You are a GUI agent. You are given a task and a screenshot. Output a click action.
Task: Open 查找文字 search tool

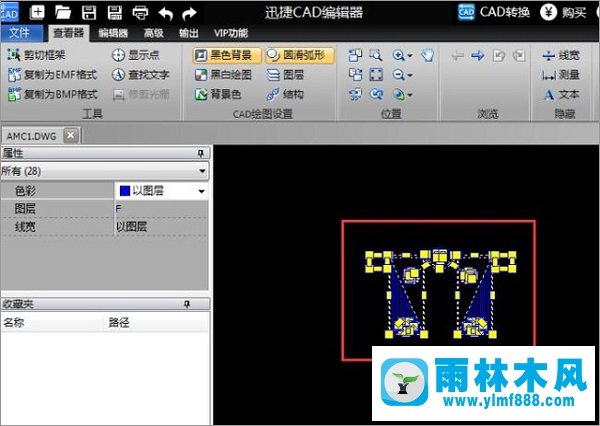[140, 75]
